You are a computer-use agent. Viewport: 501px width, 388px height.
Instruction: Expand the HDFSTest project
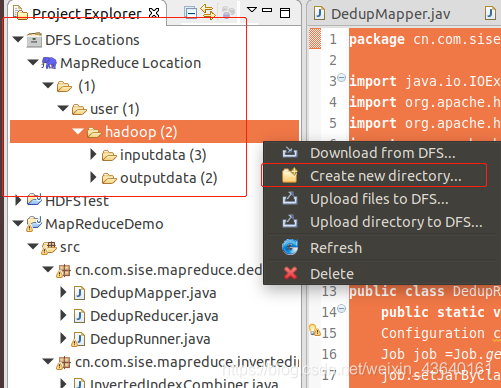[18, 200]
